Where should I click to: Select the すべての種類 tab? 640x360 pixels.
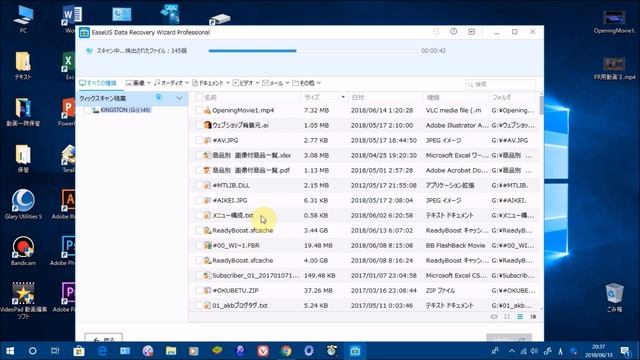pyautogui.click(x=98, y=83)
